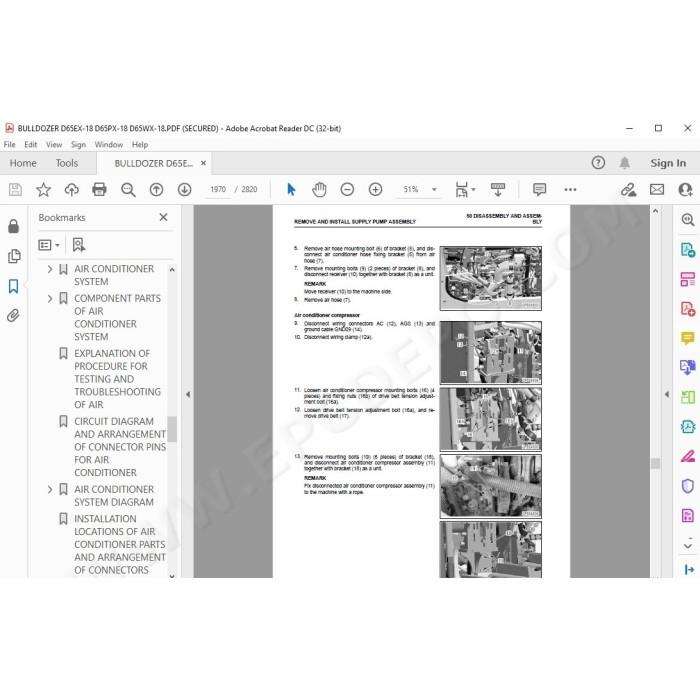The image size is (700, 700).
Task: Activate the Hand pan tool
Action: (x=319, y=190)
